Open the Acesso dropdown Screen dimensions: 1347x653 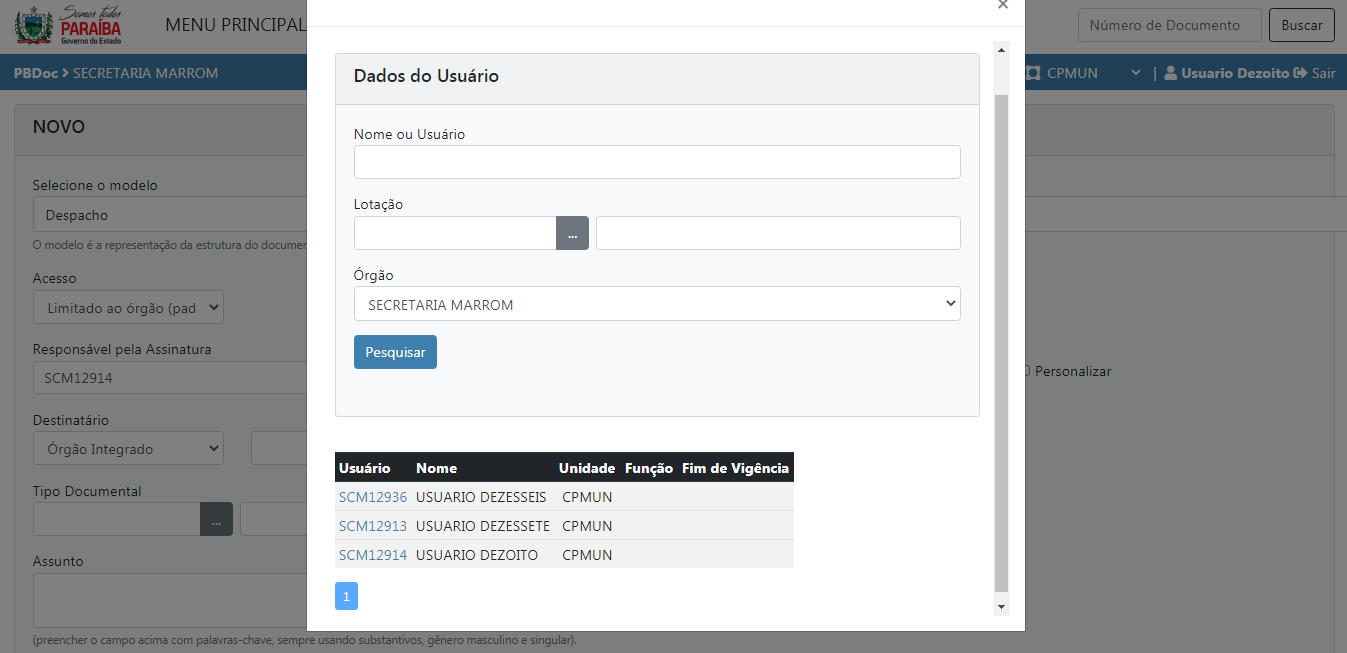128,308
